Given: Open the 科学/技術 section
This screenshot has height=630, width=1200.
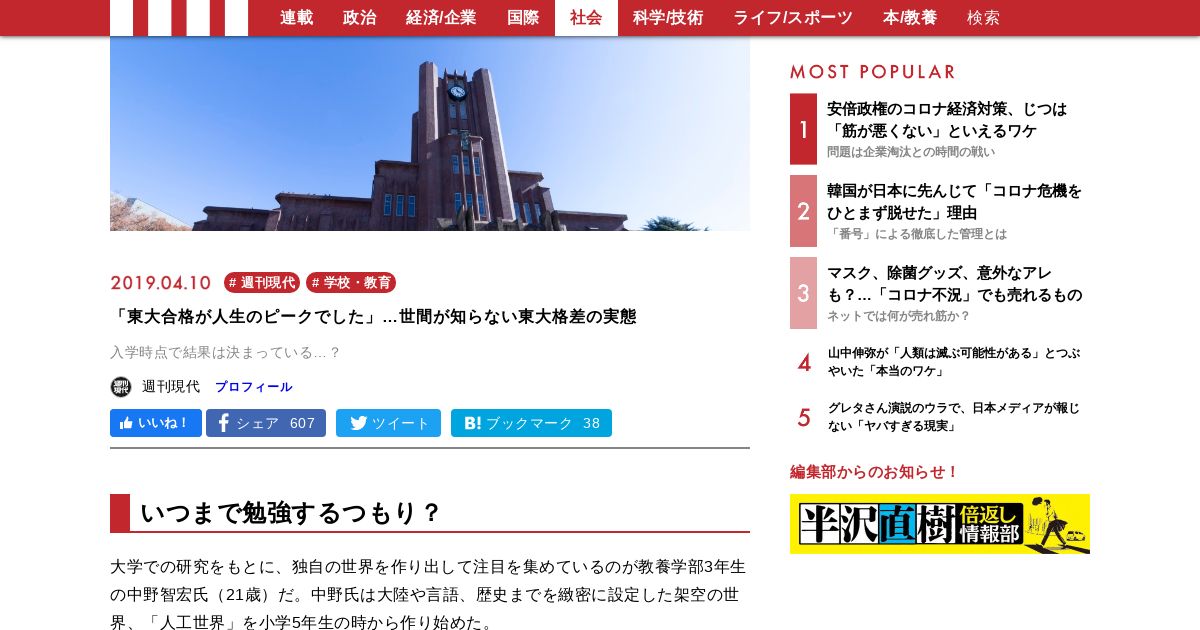Looking at the screenshot, I should 668,18.
